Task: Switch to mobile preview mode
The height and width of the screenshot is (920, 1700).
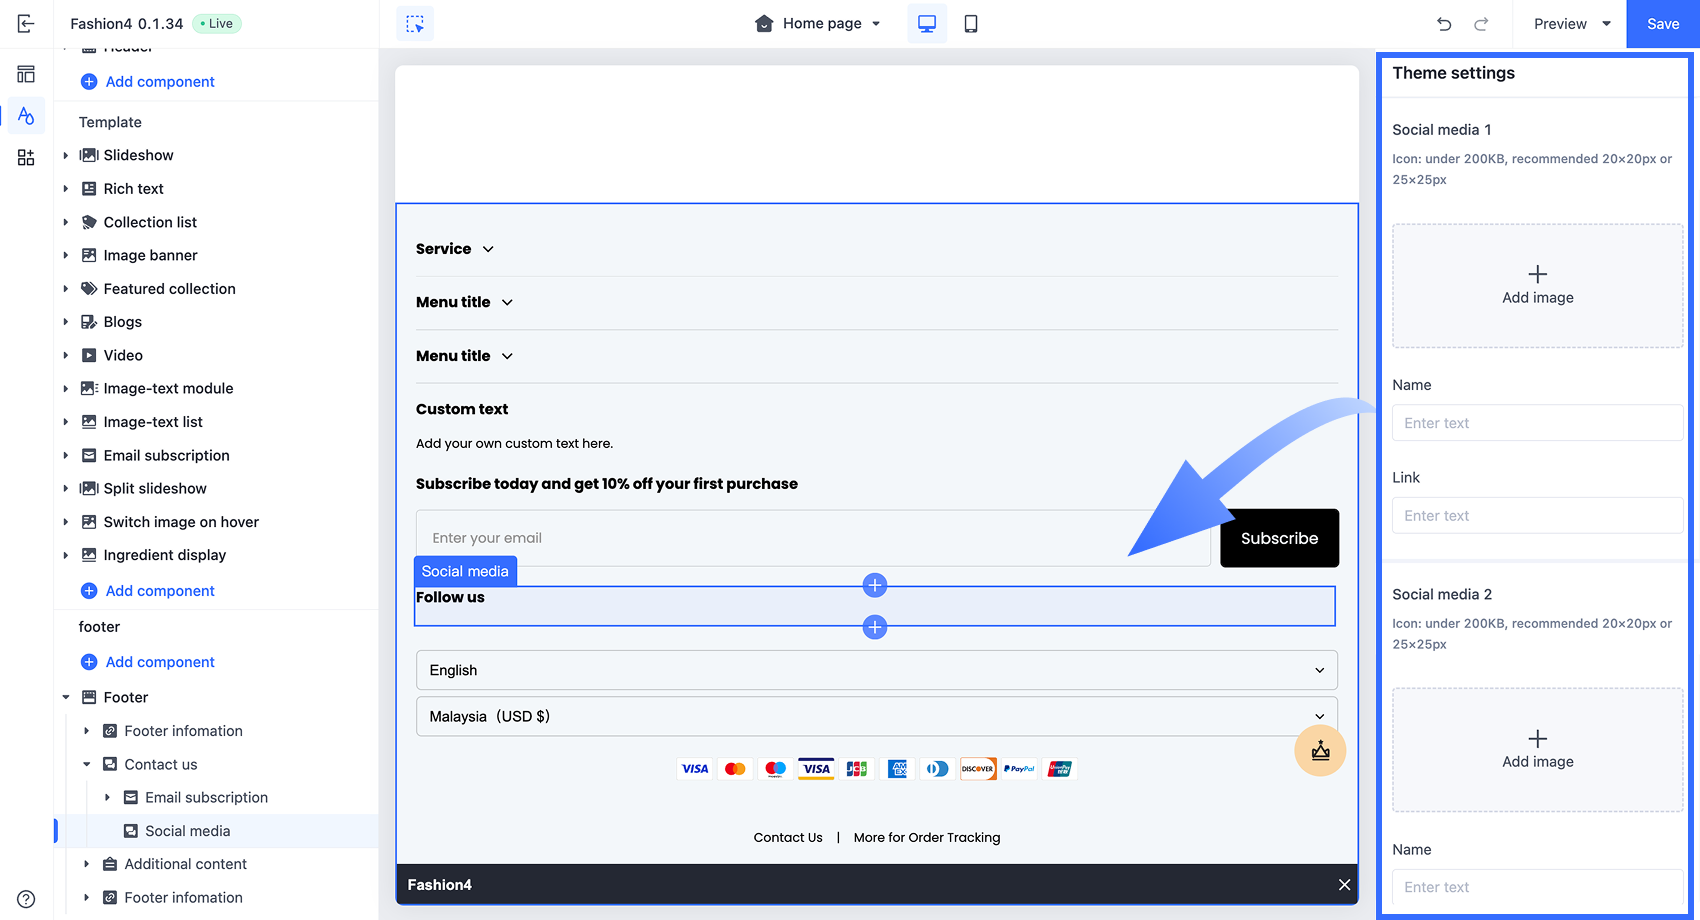Action: (x=970, y=24)
